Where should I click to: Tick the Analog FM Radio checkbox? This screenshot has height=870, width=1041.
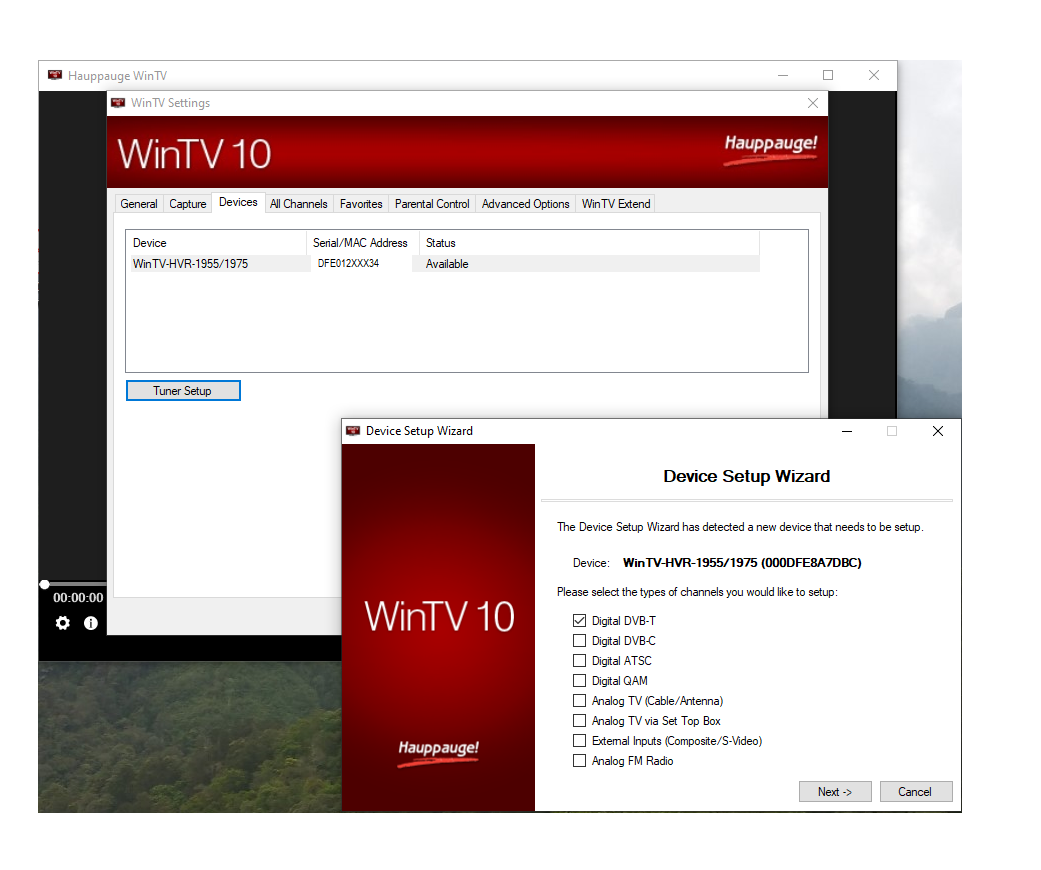(x=579, y=761)
